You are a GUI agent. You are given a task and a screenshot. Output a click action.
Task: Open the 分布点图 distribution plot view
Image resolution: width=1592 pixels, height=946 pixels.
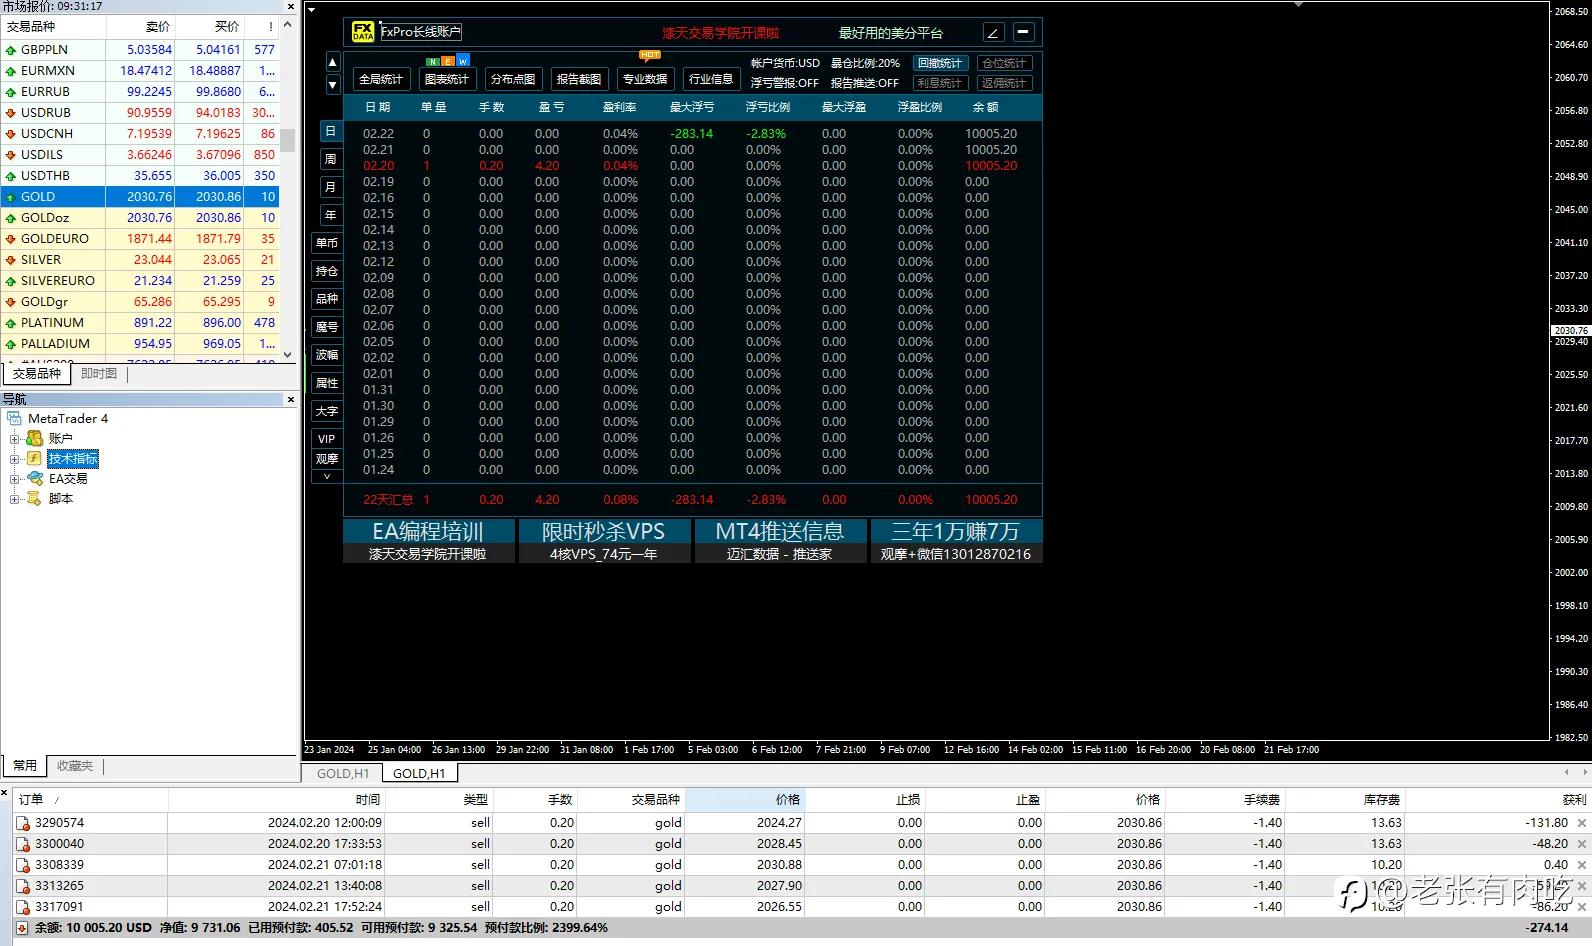(x=513, y=79)
